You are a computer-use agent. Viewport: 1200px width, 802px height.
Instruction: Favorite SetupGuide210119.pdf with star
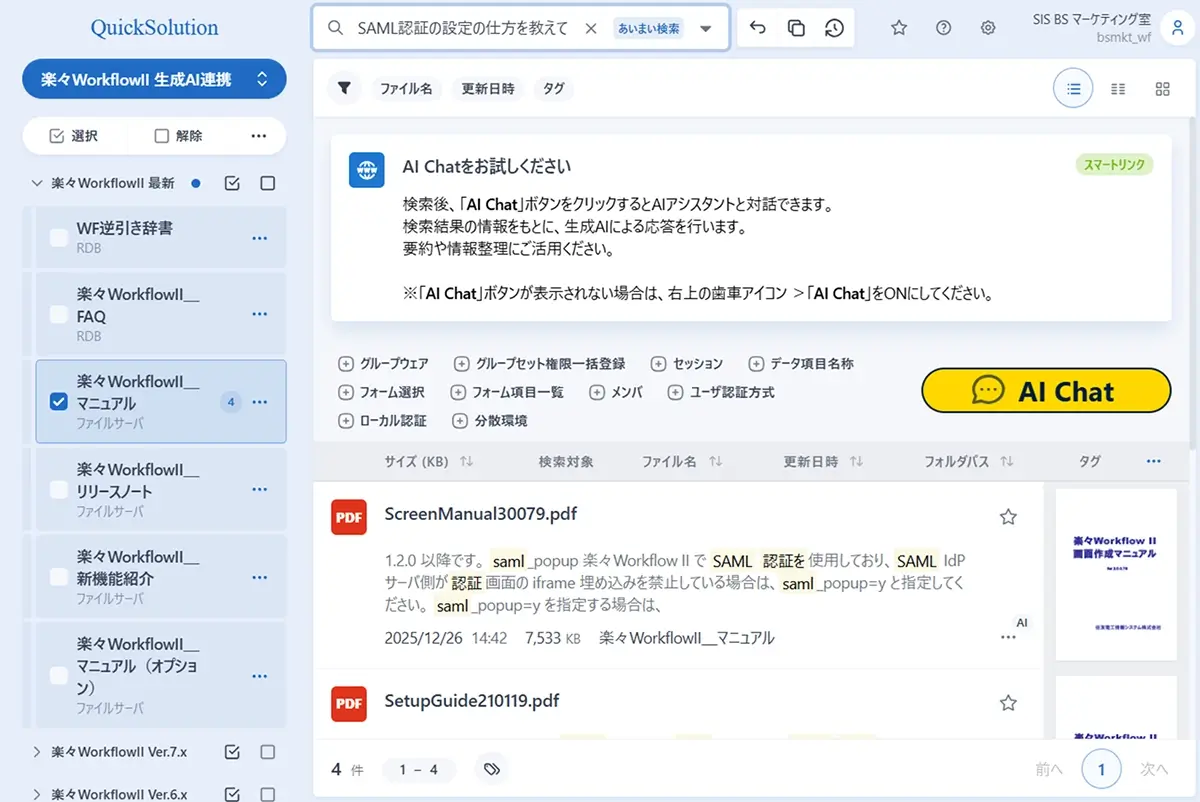(1008, 703)
